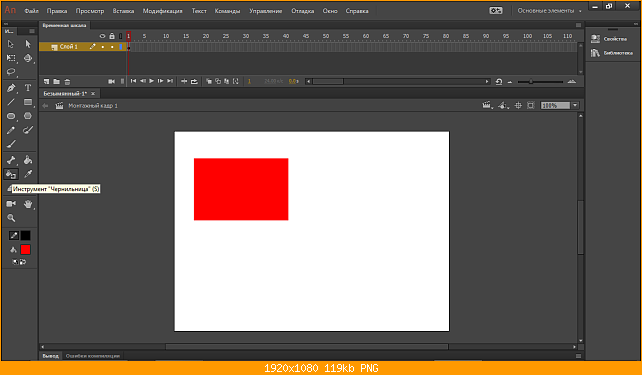Toggle show all layers as outlines

pos(121,36)
